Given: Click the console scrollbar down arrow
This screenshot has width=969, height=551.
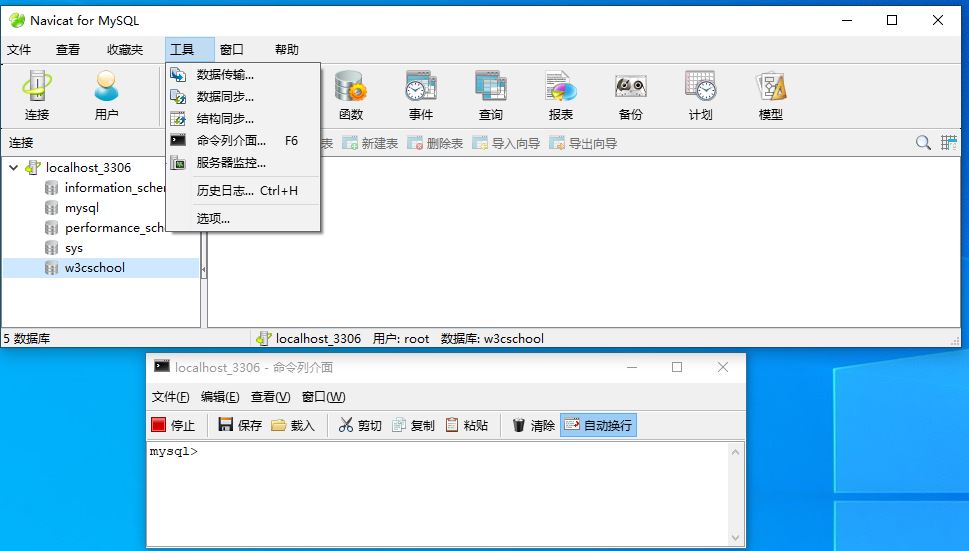Looking at the screenshot, I should click(736, 537).
